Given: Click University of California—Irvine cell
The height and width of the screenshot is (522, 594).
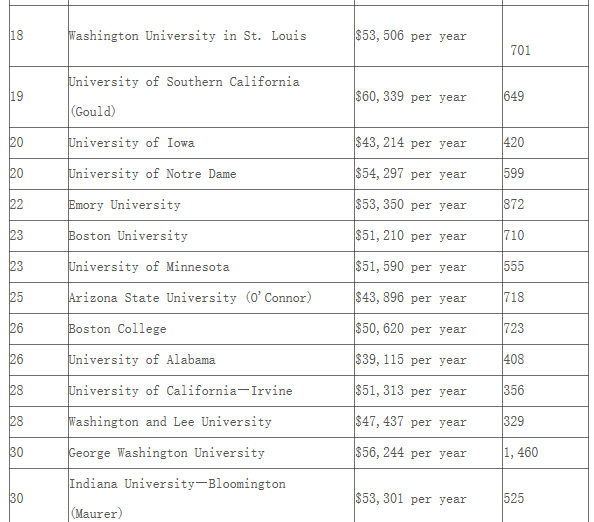Looking at the screenshot, I should click(211, 391).
